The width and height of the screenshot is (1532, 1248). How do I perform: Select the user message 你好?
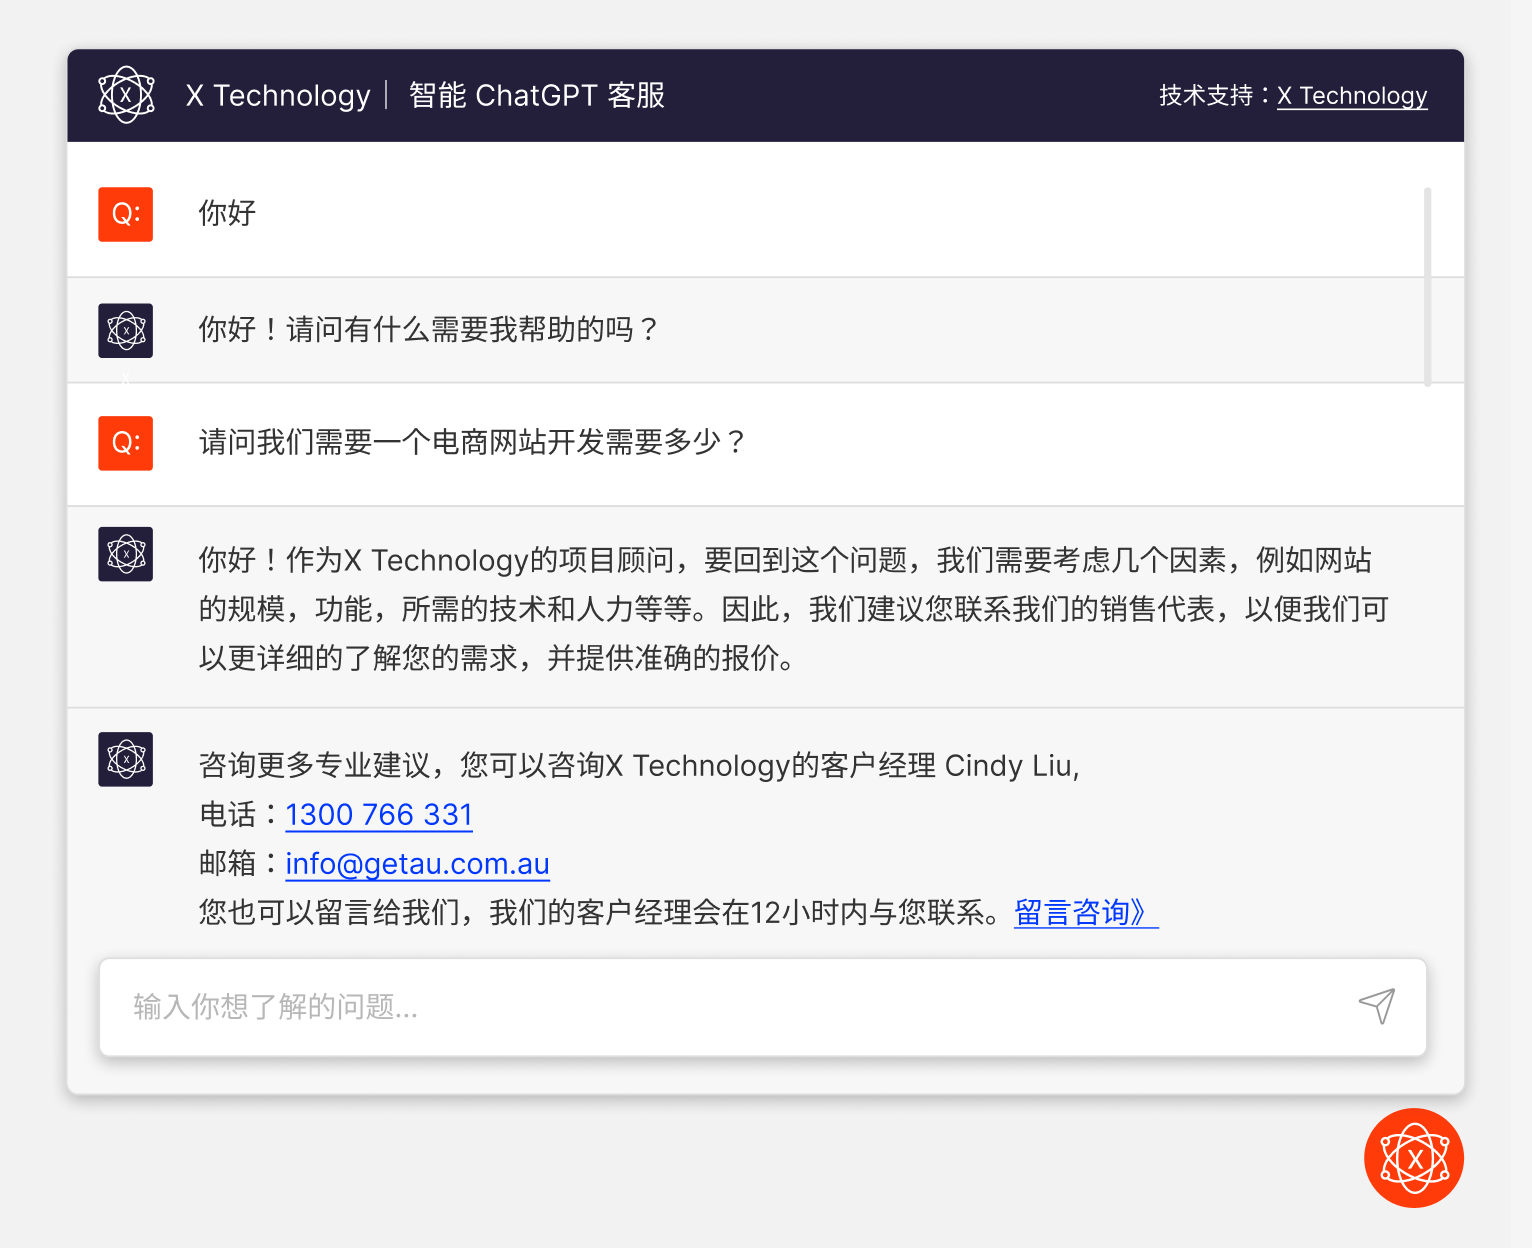pyautogui.click(x=228, y=214)
